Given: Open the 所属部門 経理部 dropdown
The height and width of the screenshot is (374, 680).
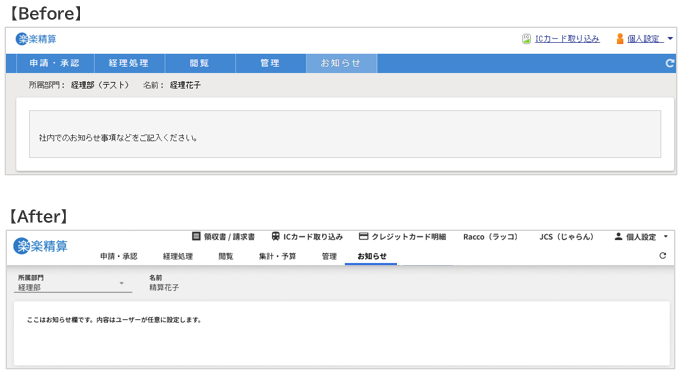Looking at the screenshot, I should [73, 283].
